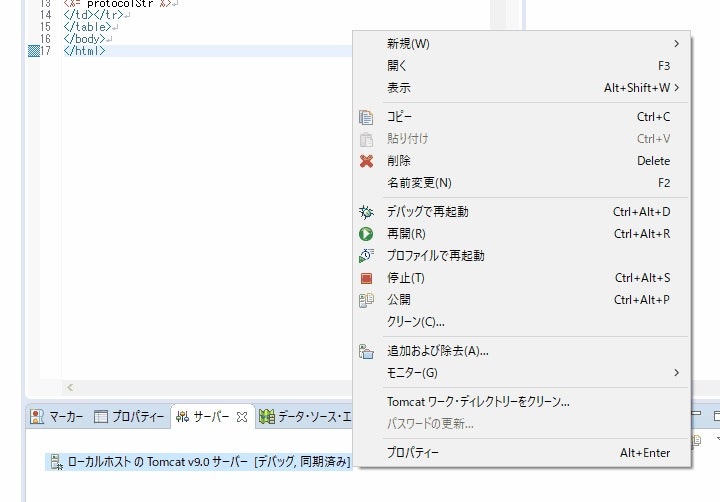Click the データ・ソース tab icon
This screenshot has height=502, width=720.
(x=267, y=417)
